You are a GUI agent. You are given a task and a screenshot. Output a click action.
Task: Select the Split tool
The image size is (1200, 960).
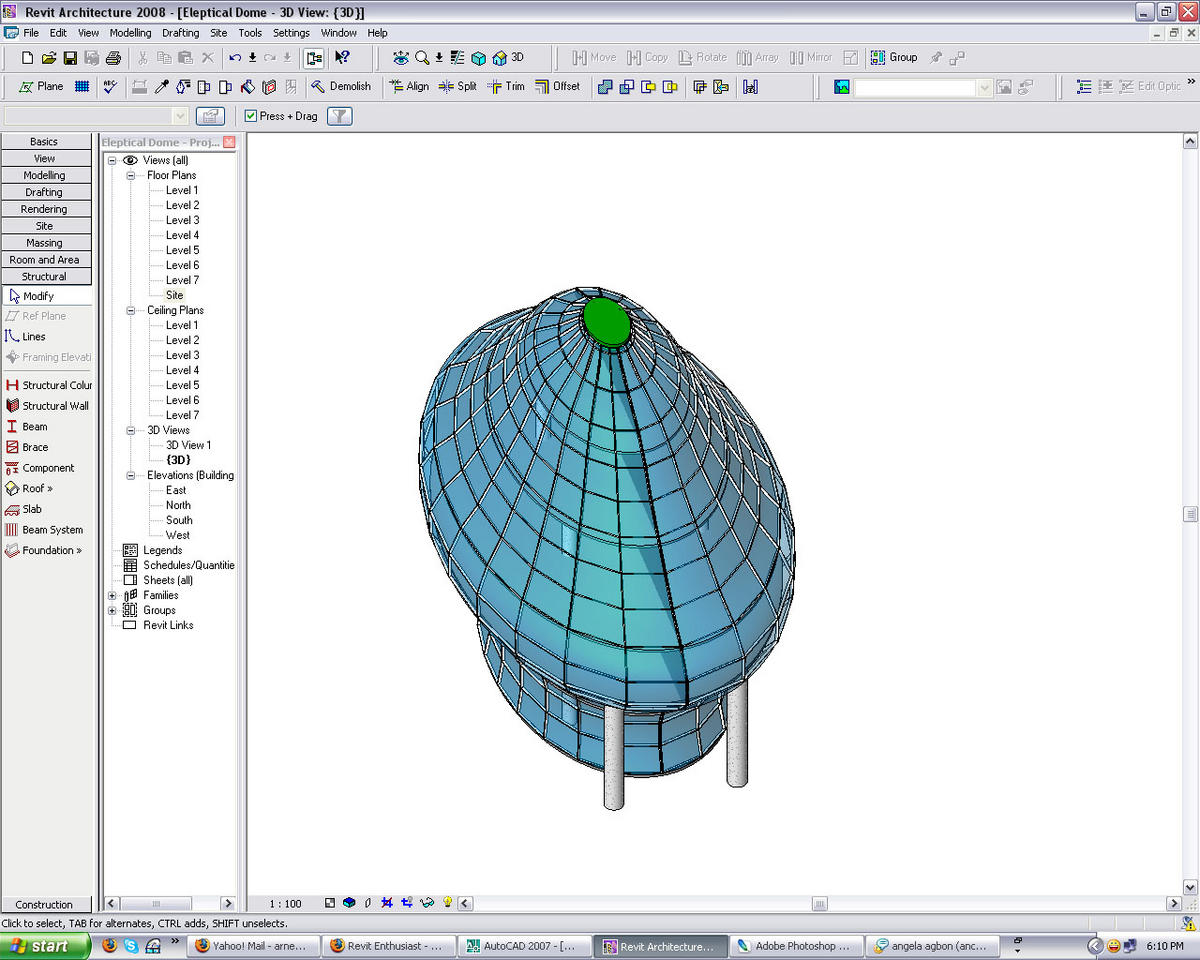tap(457, 86)
